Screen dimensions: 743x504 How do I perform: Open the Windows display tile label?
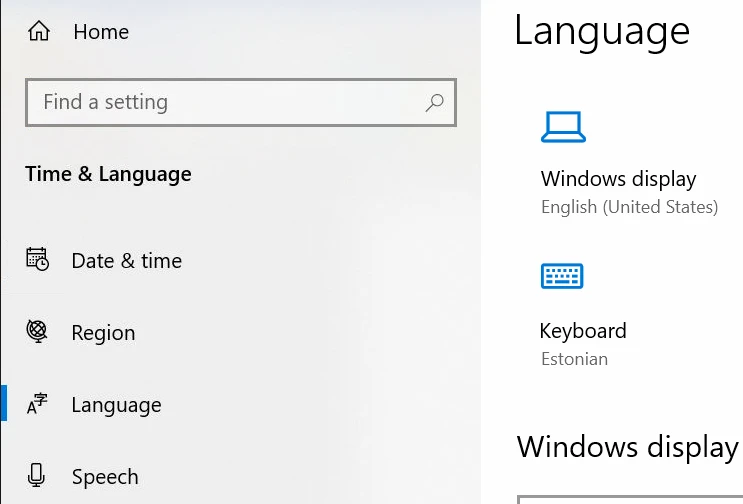[x=618, y=179]
